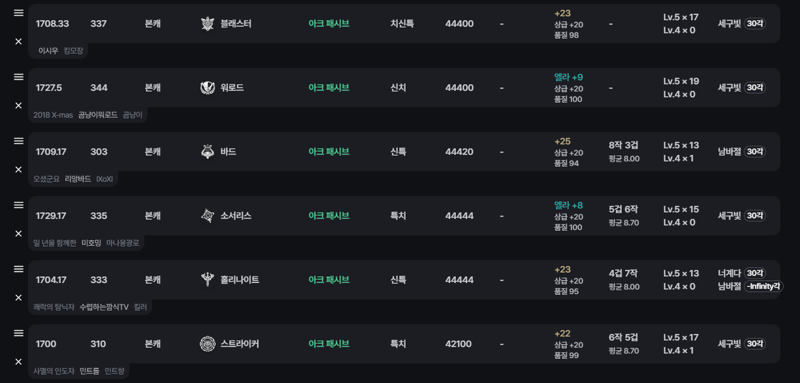The height and width of the screenshot is (383, 800).
Task: Click the 소서리스 class icon
Action: pos(207,216)
